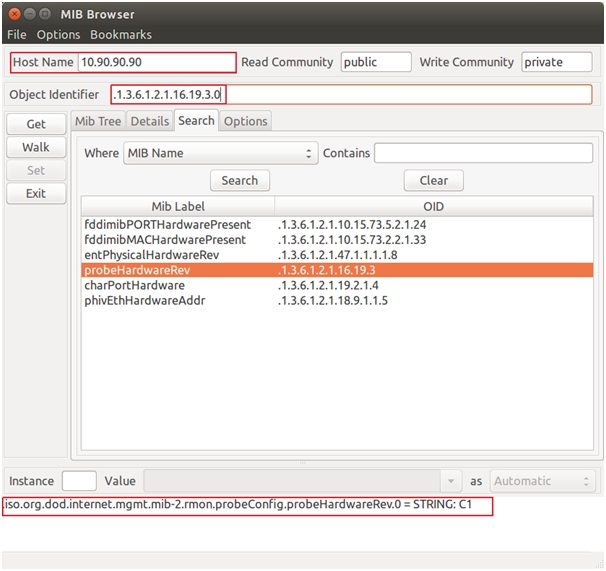The width and height of the screenshot is (606, 571).
Task: Click the Walk button
Action: click(x=36, y=147)
